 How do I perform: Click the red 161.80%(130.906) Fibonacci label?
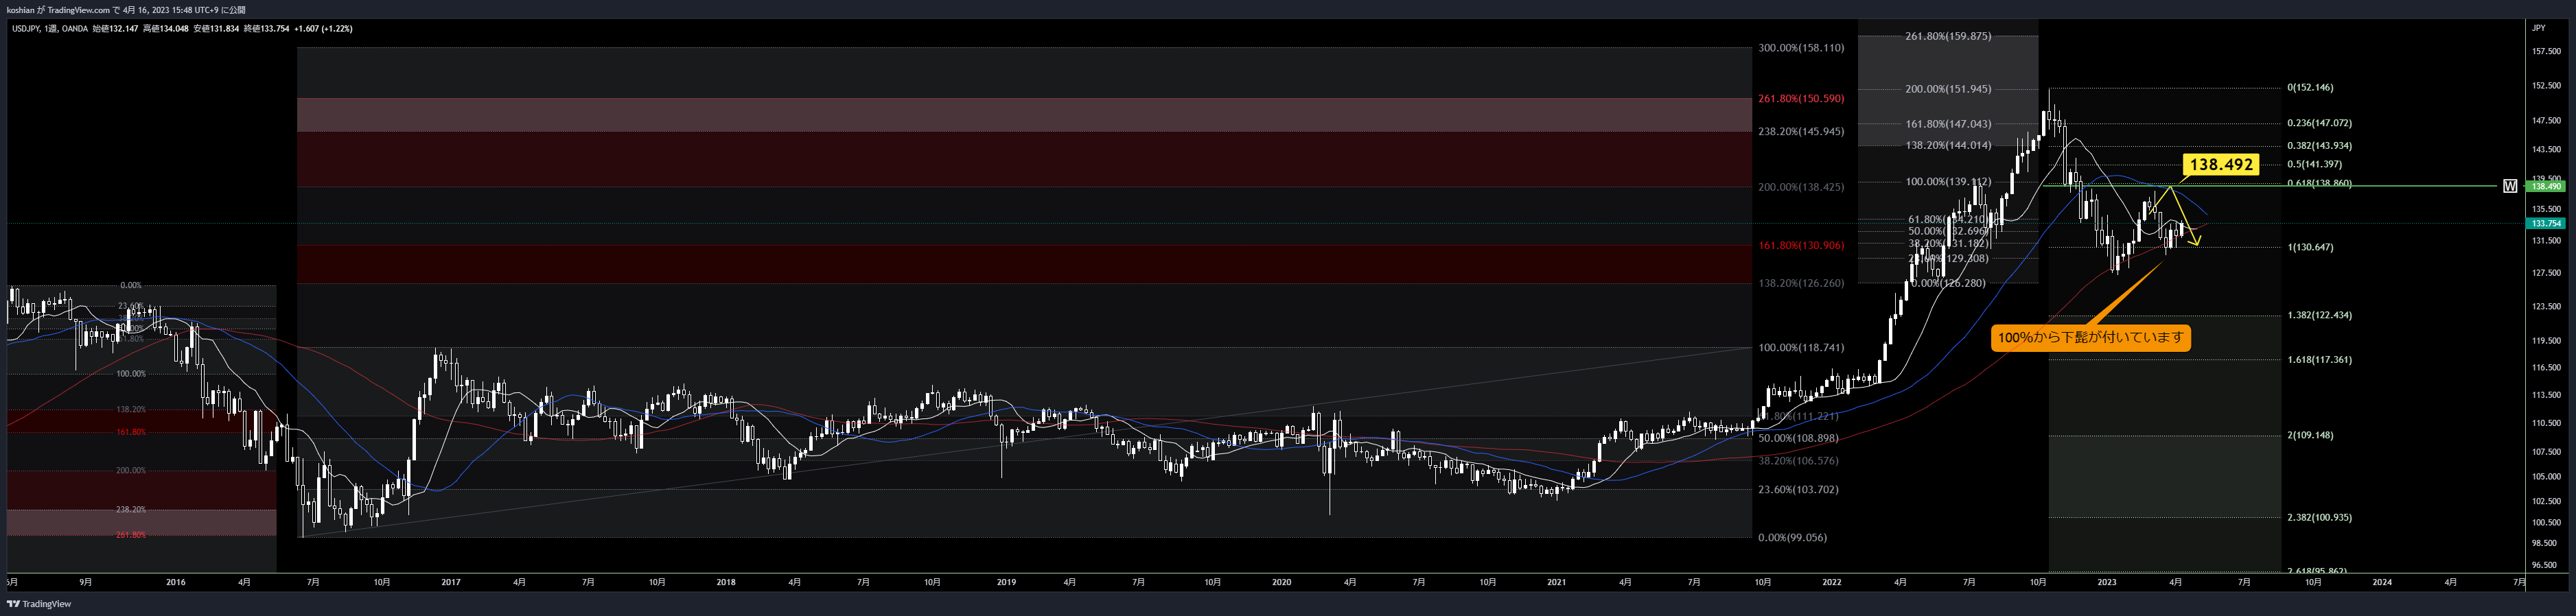[x=1801, y=245]
